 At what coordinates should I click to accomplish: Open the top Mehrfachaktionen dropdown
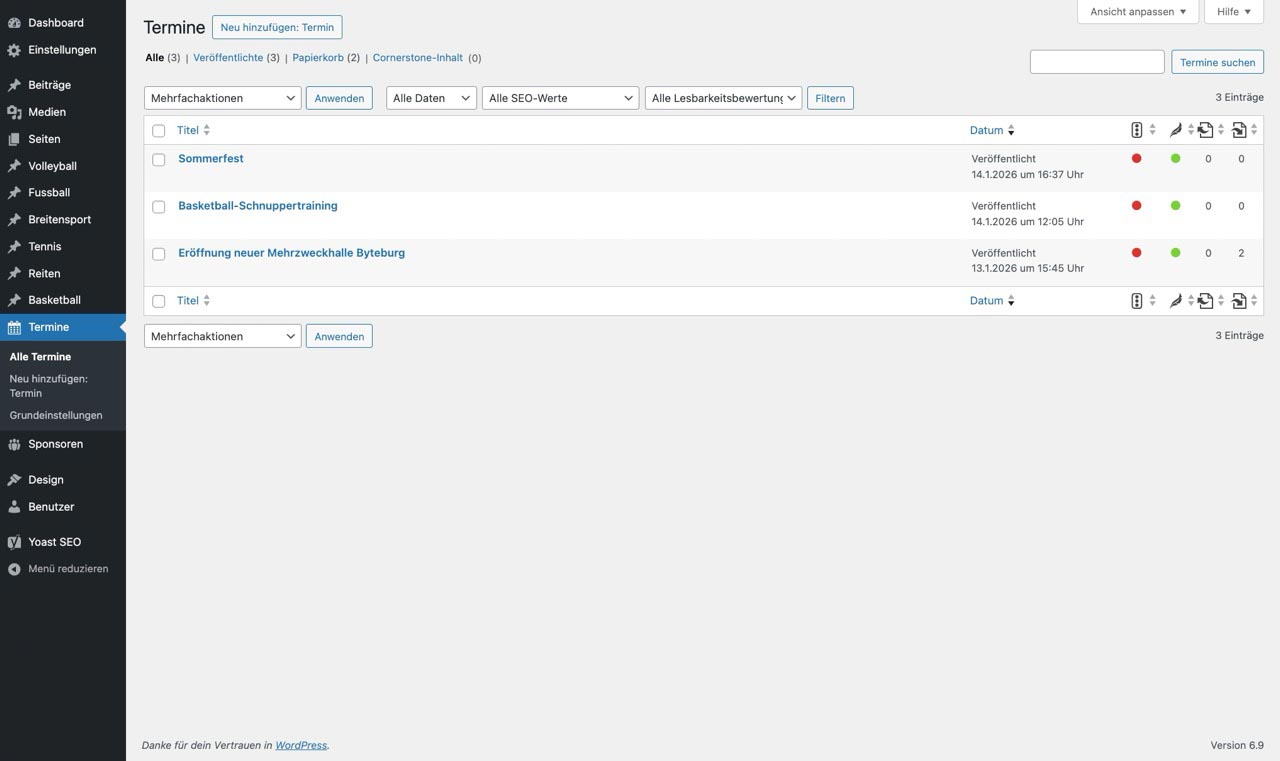[x=222, y=98]
